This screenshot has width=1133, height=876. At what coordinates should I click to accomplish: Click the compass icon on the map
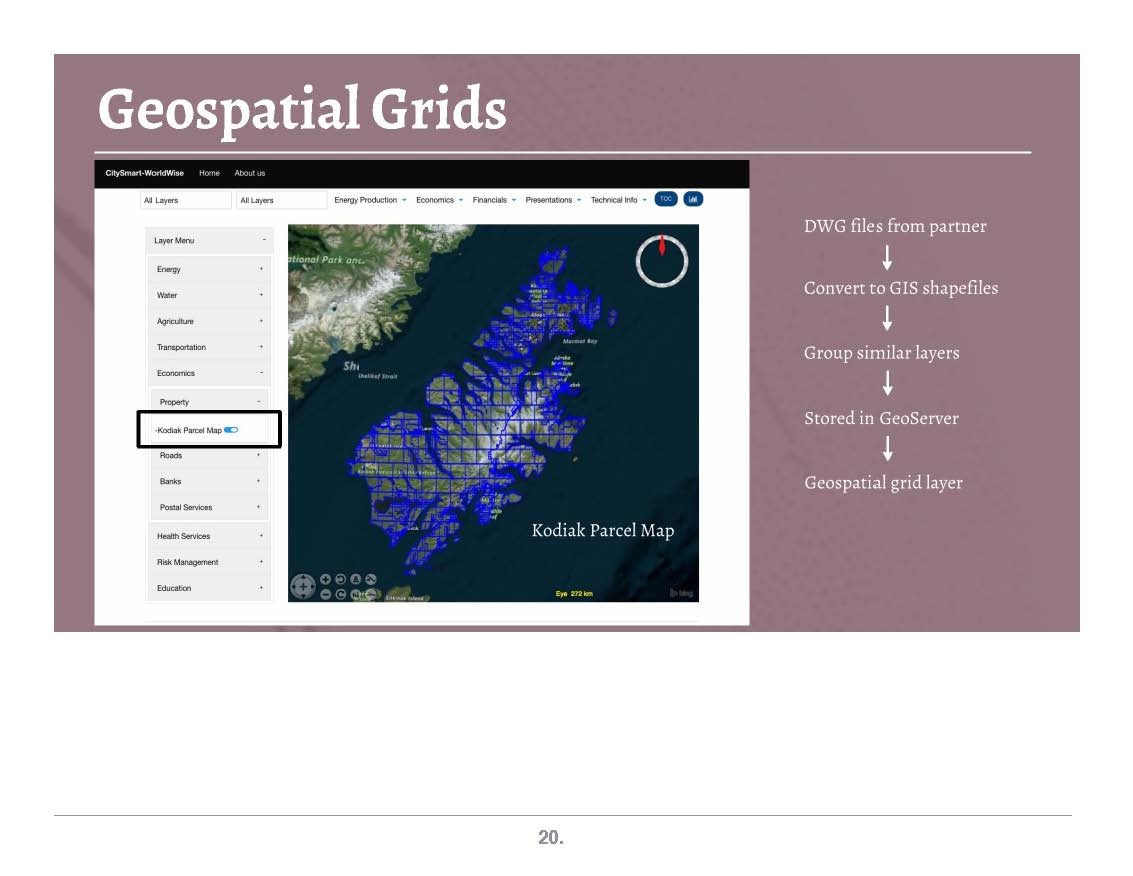662,261
